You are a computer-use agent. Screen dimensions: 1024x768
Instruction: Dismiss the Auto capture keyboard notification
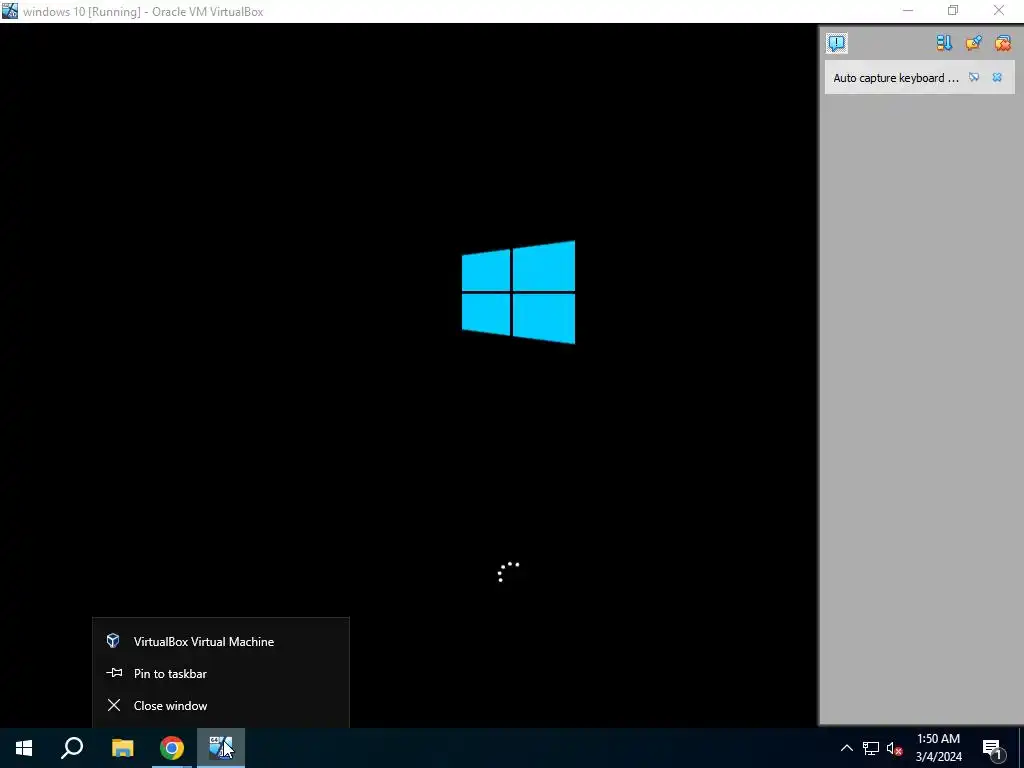(x=997, y=77)
